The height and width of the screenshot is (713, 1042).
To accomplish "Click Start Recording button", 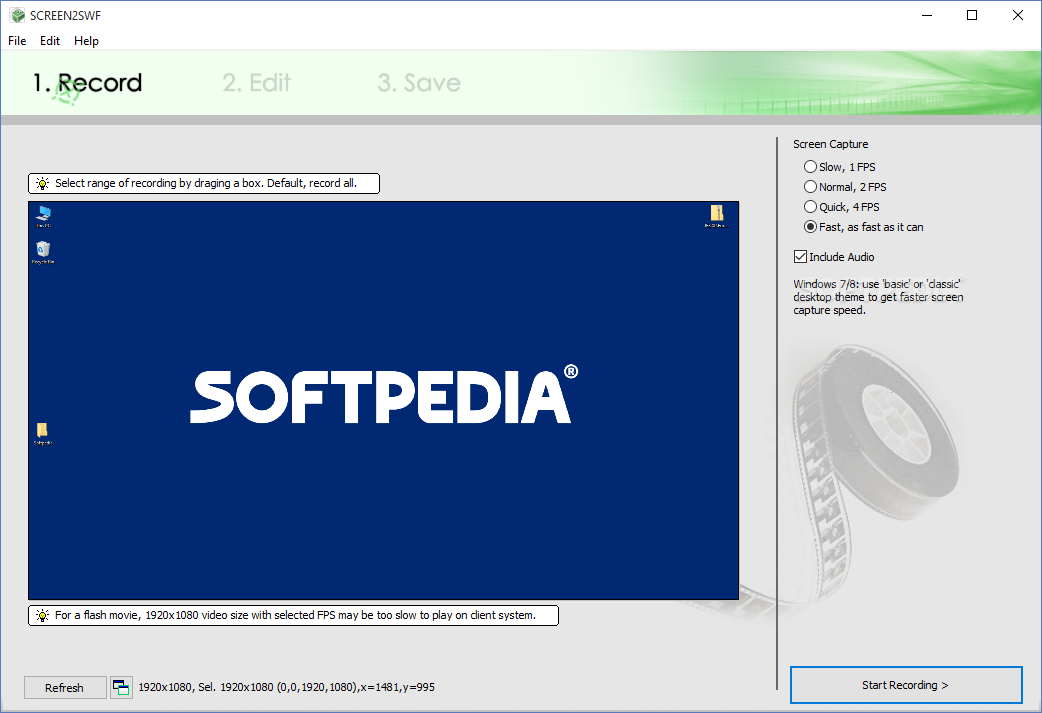I will point(906,685).
